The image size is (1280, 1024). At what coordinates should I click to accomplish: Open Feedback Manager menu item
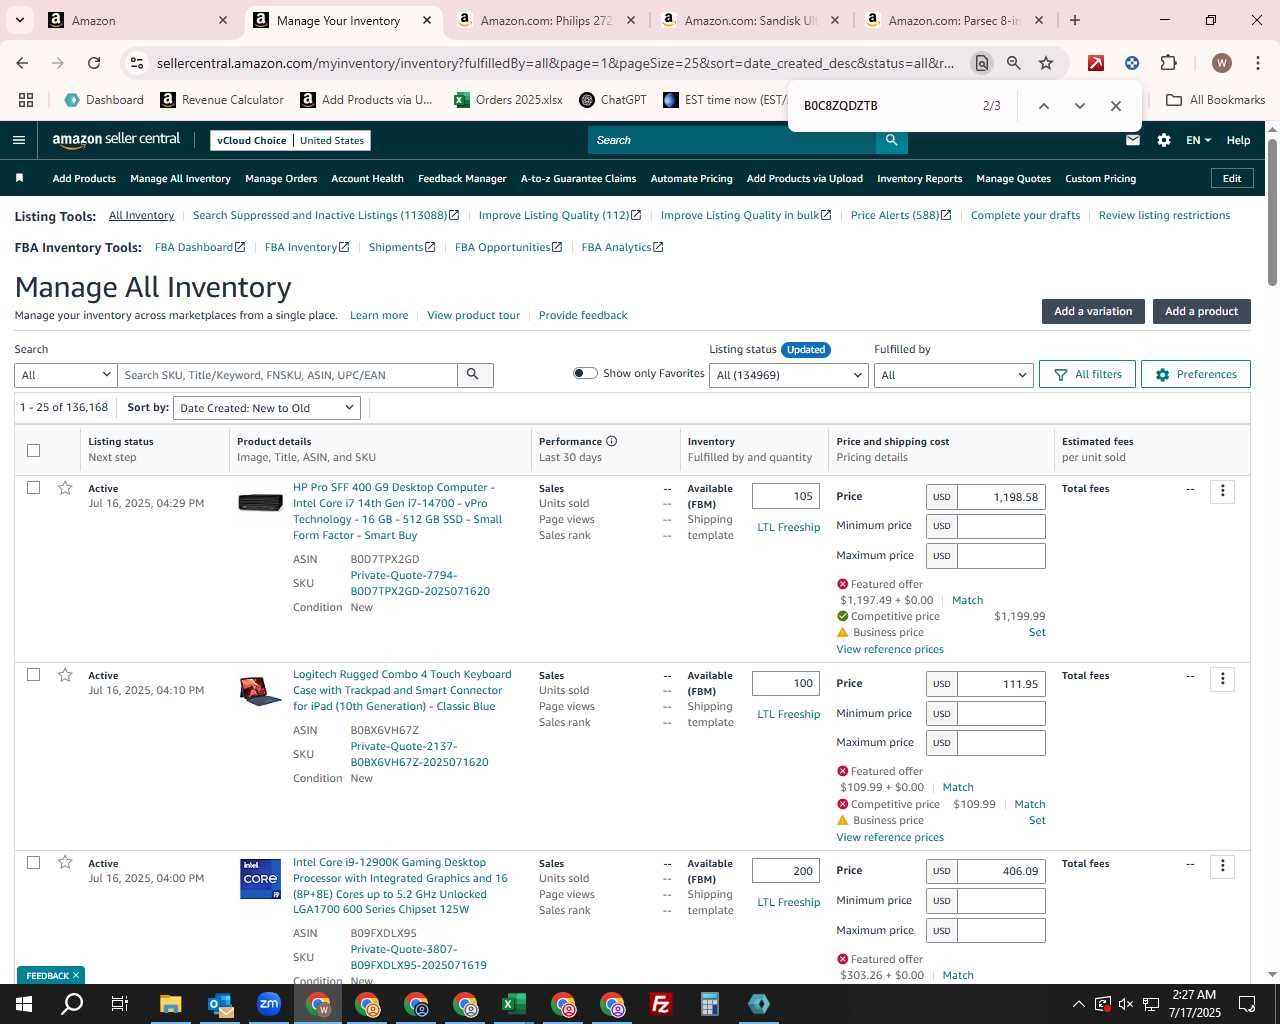pos(462,179)
